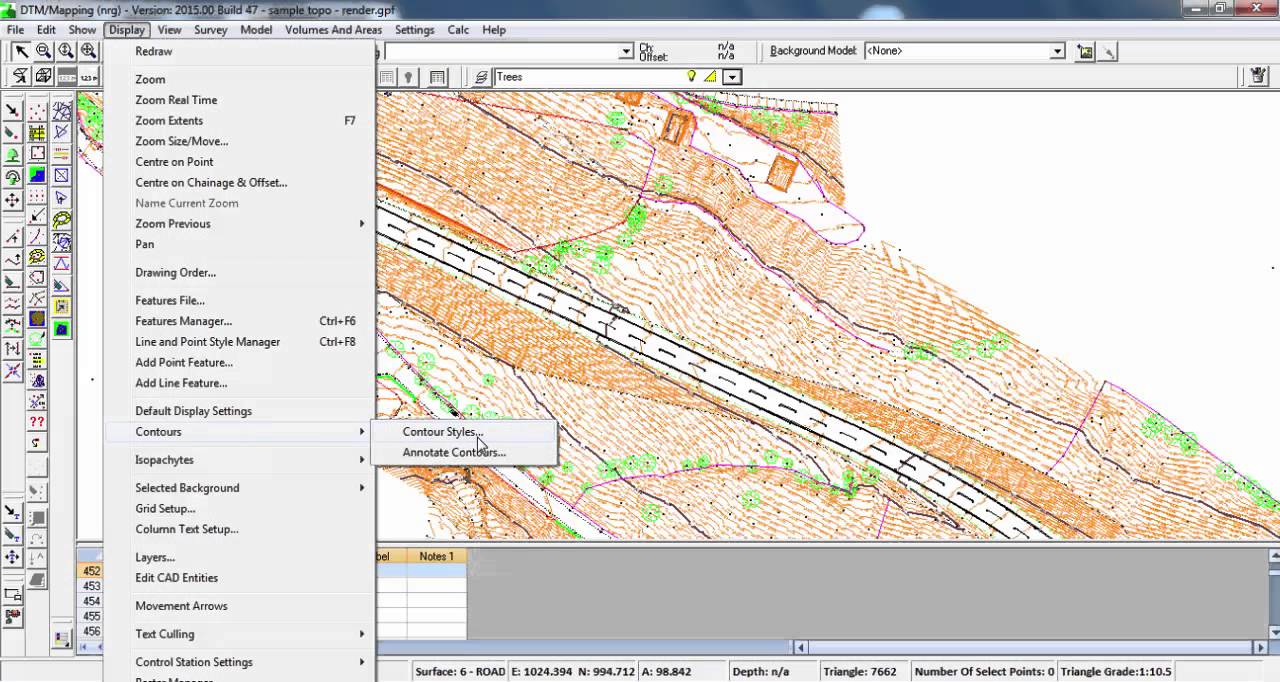The height and width of the screenshot is (682, 1280).
Task: Open the Help menu
Action: coord(494,30)
